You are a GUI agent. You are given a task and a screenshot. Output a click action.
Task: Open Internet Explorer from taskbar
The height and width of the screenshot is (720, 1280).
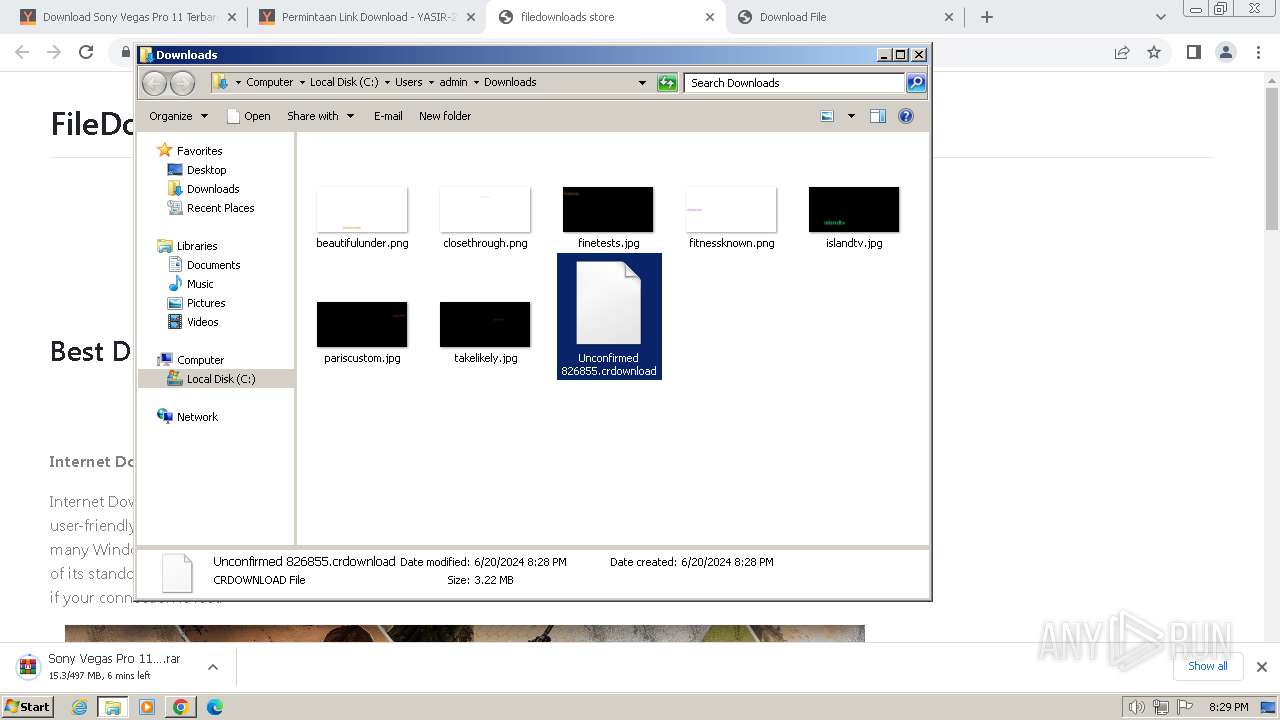79,707
